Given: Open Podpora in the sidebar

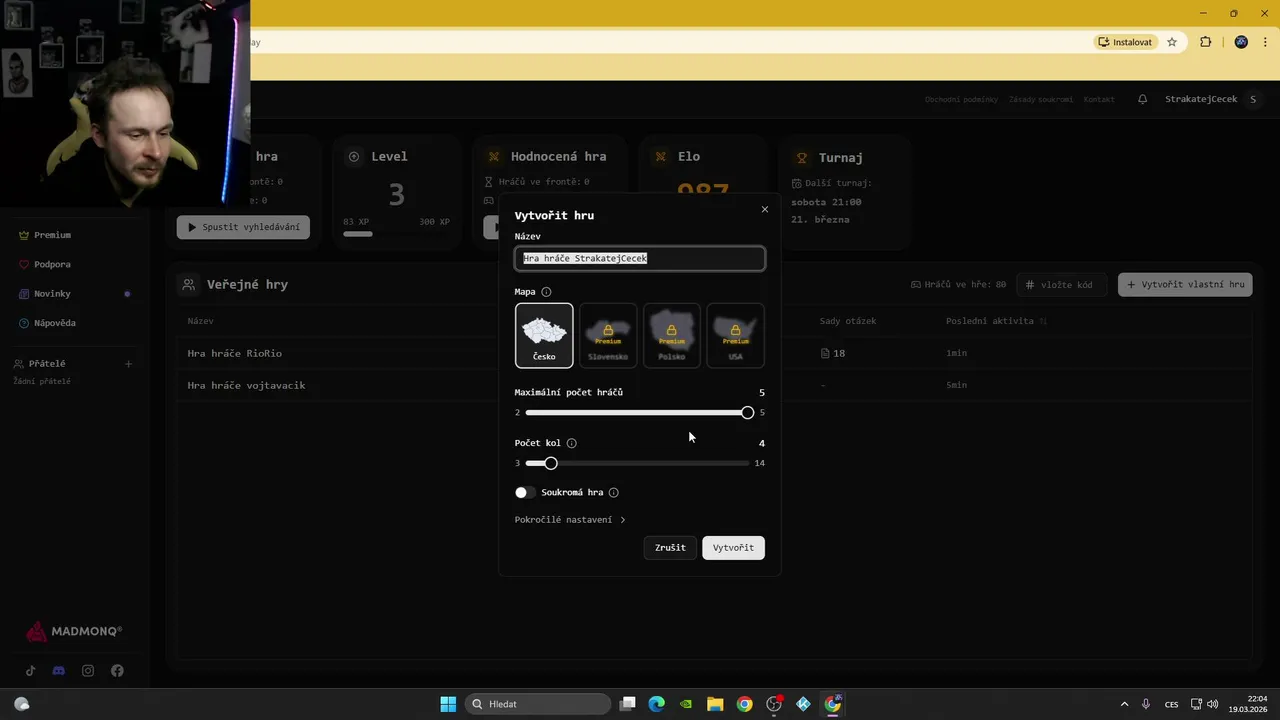Looking at the screenshot, I should pyautogui.click(x=52, y=264).
